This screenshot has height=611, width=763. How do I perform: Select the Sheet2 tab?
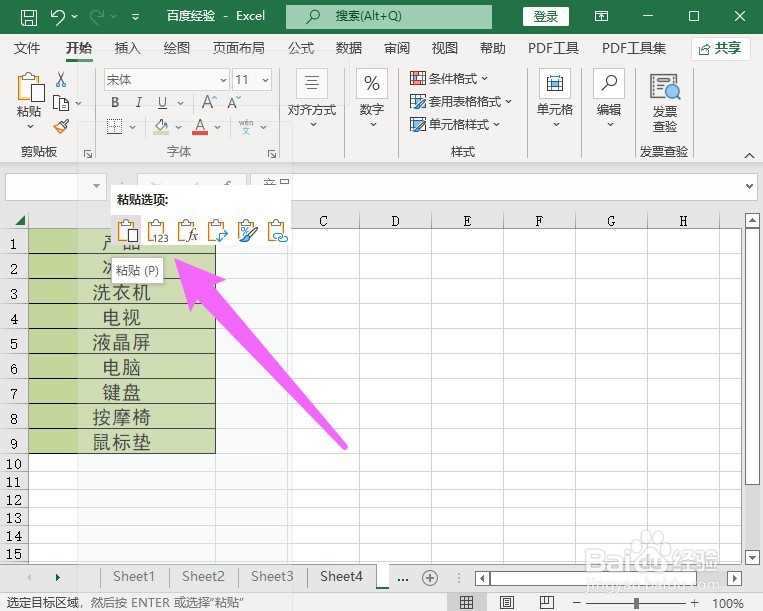coord(203,576)
